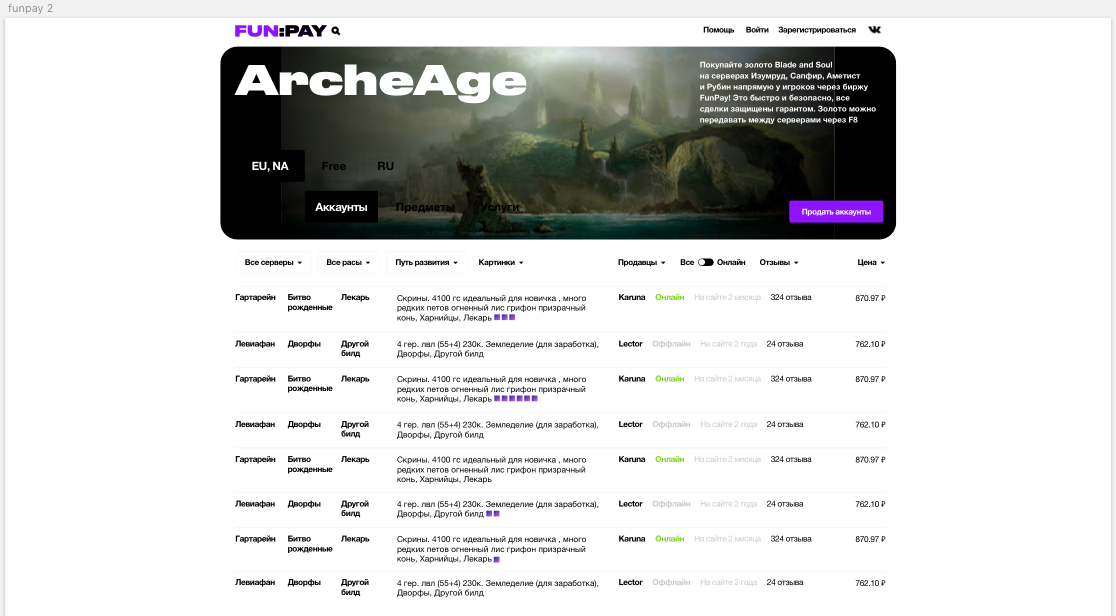
Task: Switch to the Предметы tab
Action: [424, 207]
